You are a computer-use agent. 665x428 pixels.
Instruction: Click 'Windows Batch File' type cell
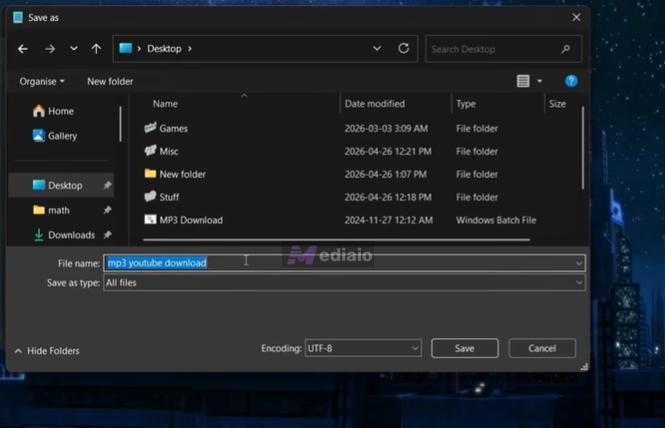(496, 220)
